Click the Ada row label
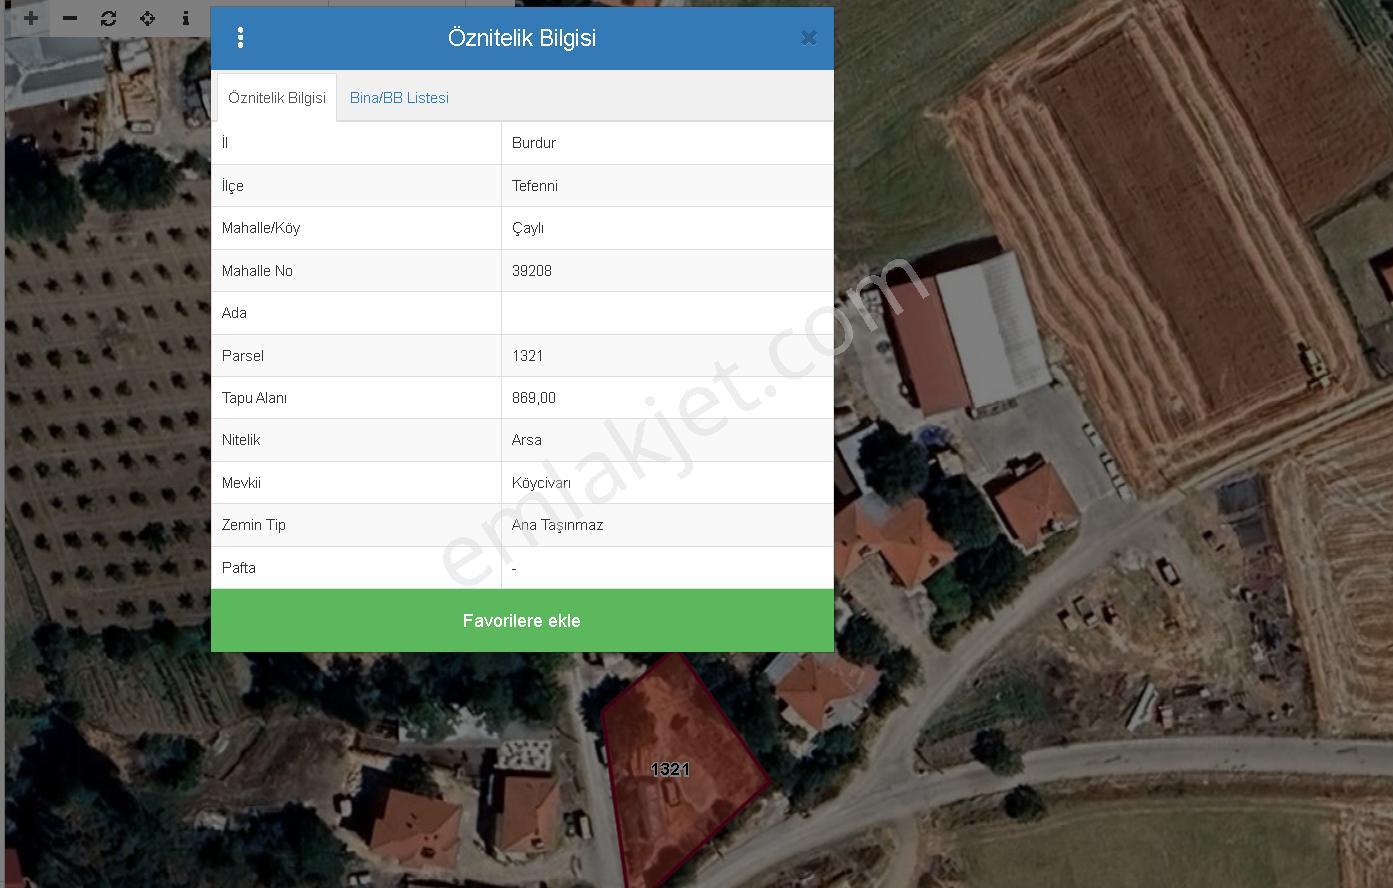Viewport: 1393px width, 888px height. pos(234,313)
